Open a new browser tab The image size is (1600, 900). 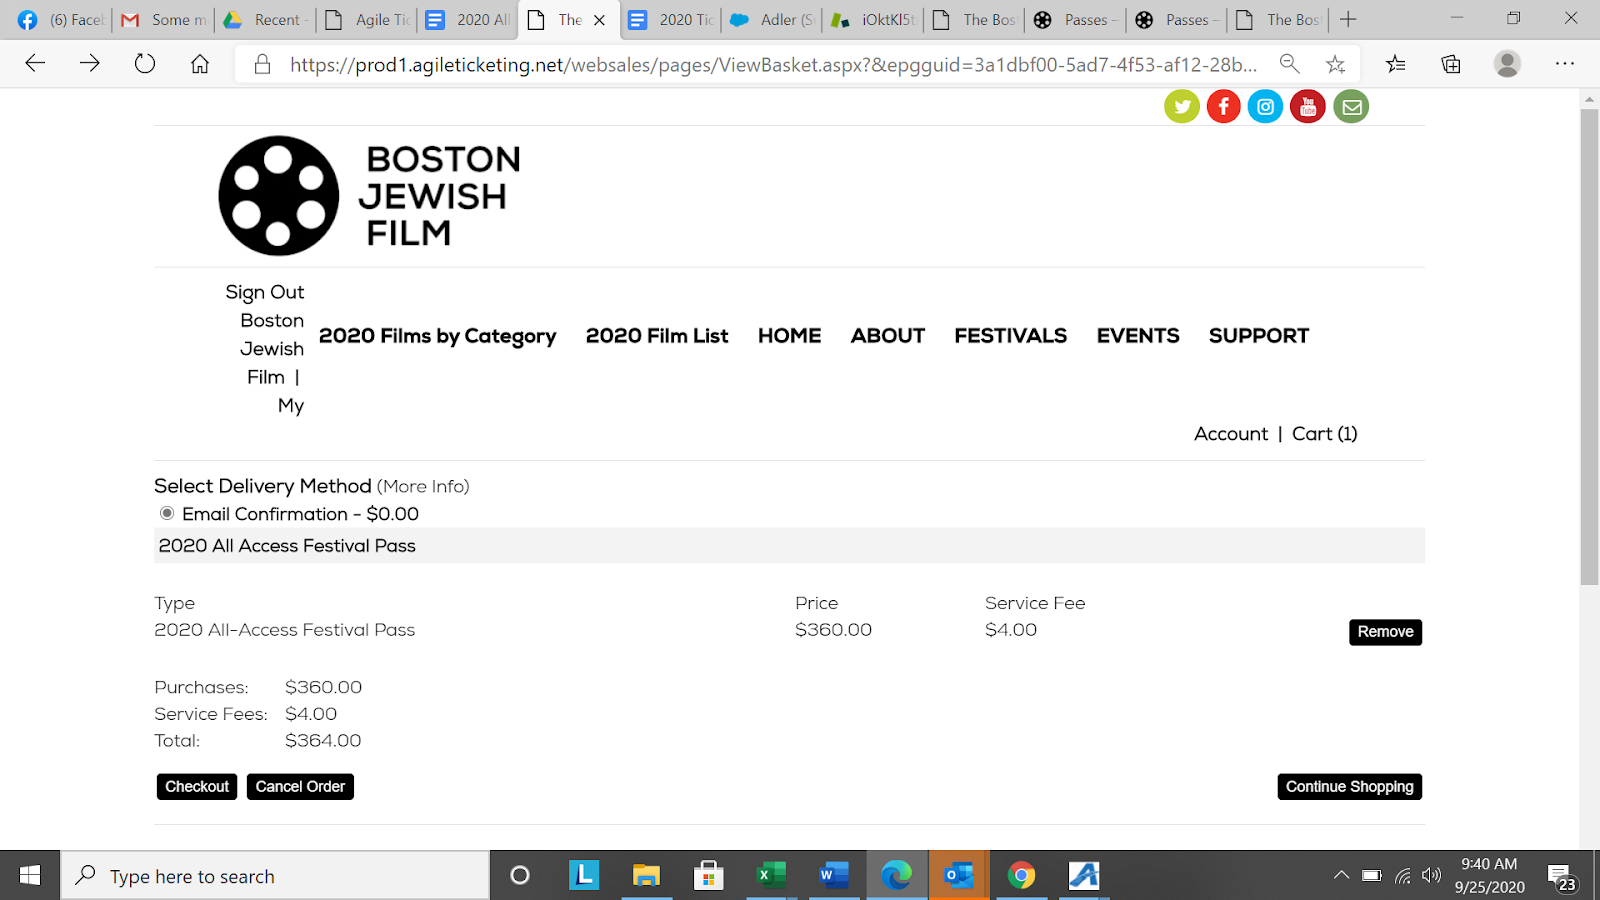point(1348,19)
